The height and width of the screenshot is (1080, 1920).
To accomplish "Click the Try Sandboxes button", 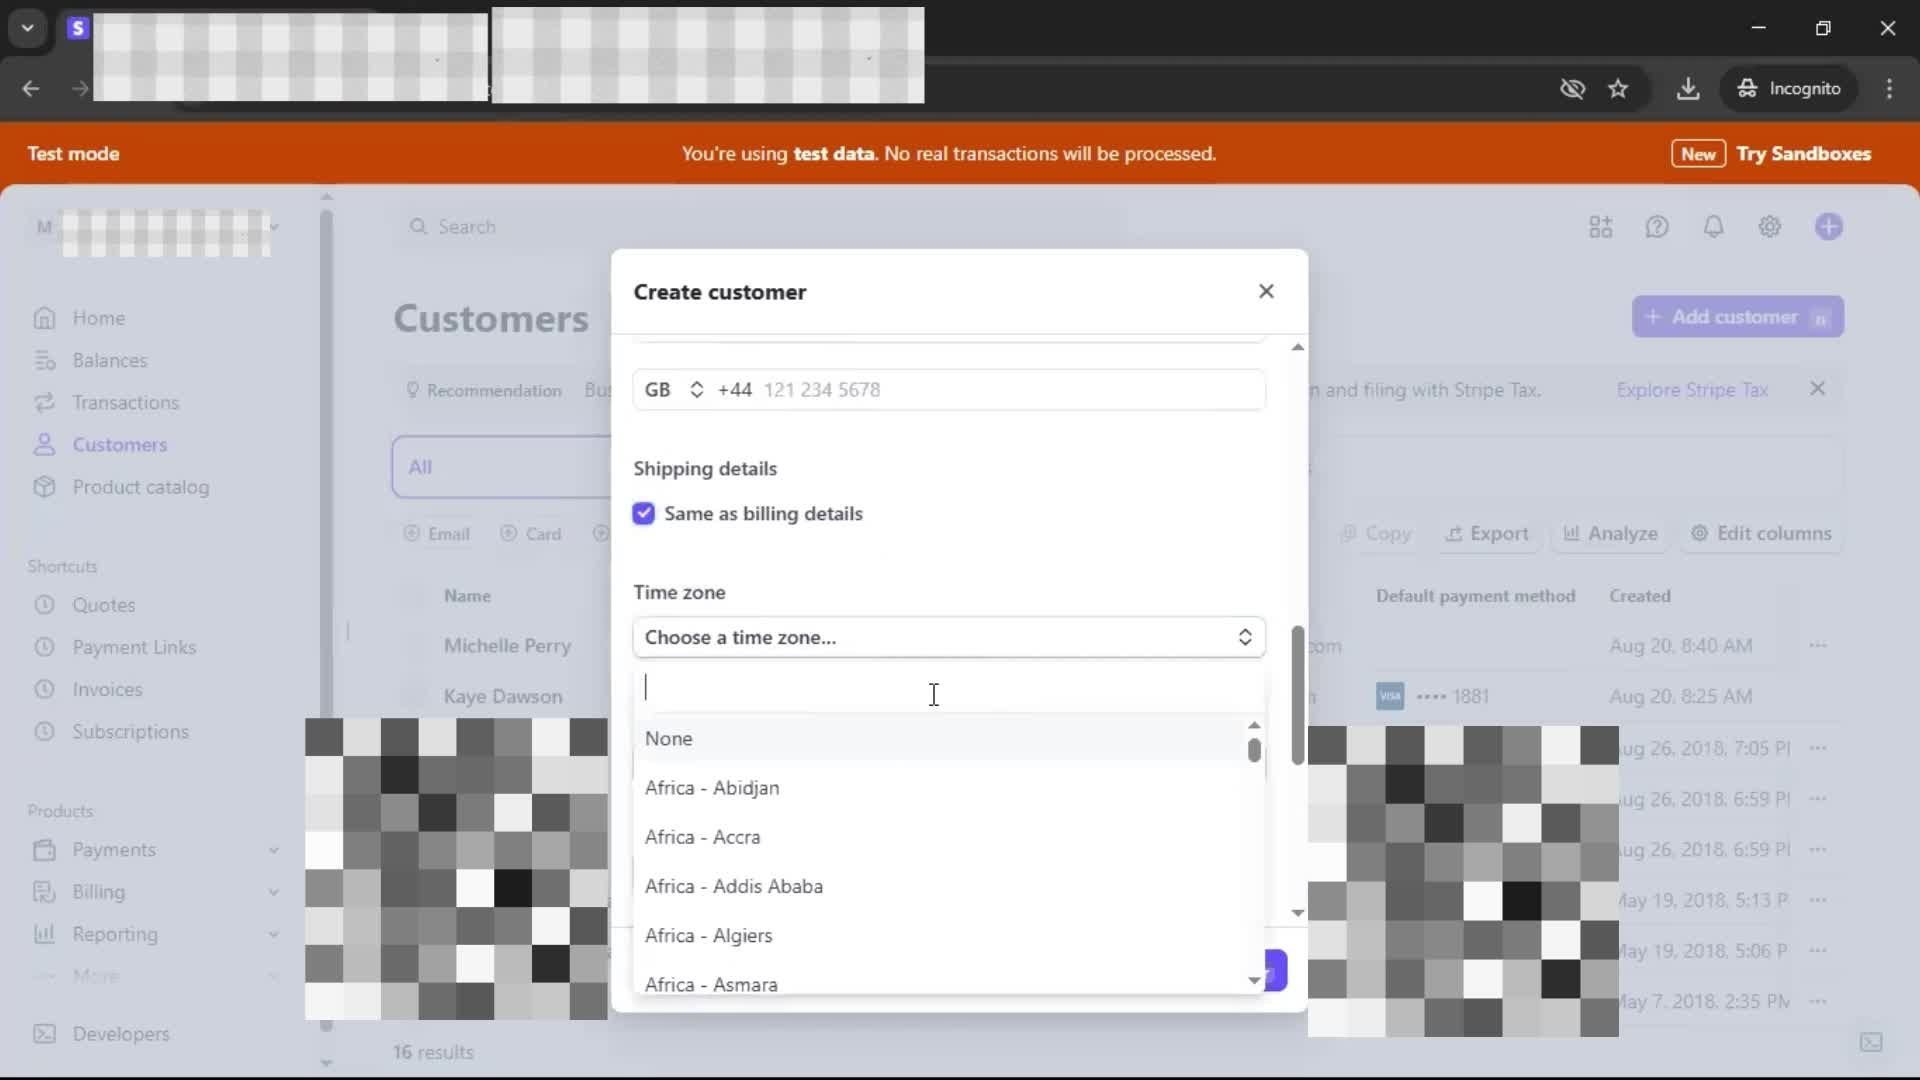I will (1802, 154).
